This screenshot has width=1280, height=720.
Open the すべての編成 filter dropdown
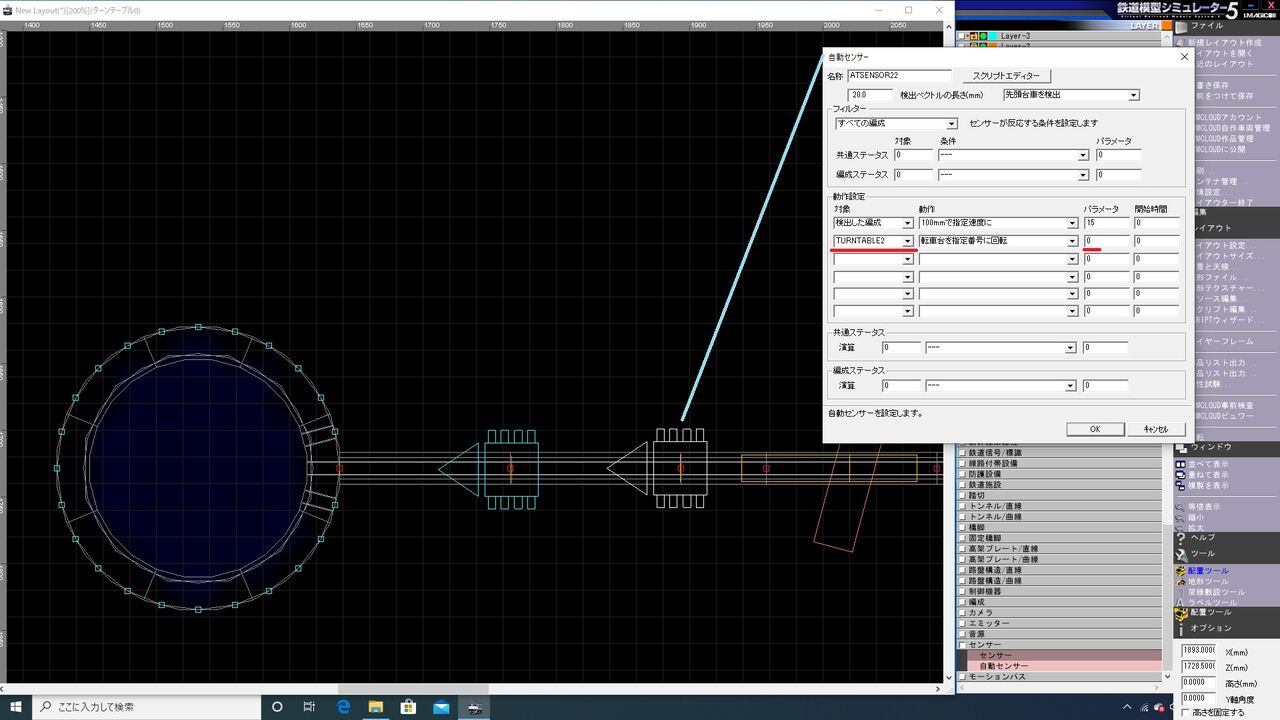(x=952, y=123)
